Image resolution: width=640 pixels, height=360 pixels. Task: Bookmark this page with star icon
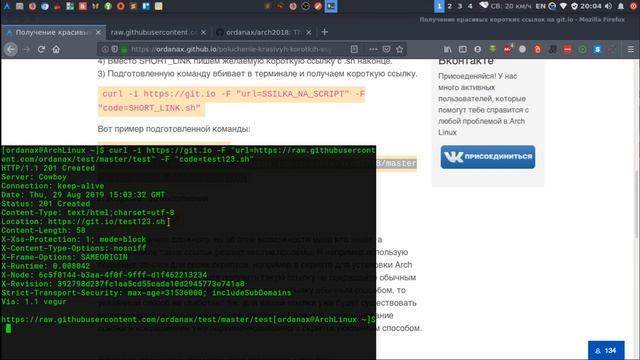(400, 49)
